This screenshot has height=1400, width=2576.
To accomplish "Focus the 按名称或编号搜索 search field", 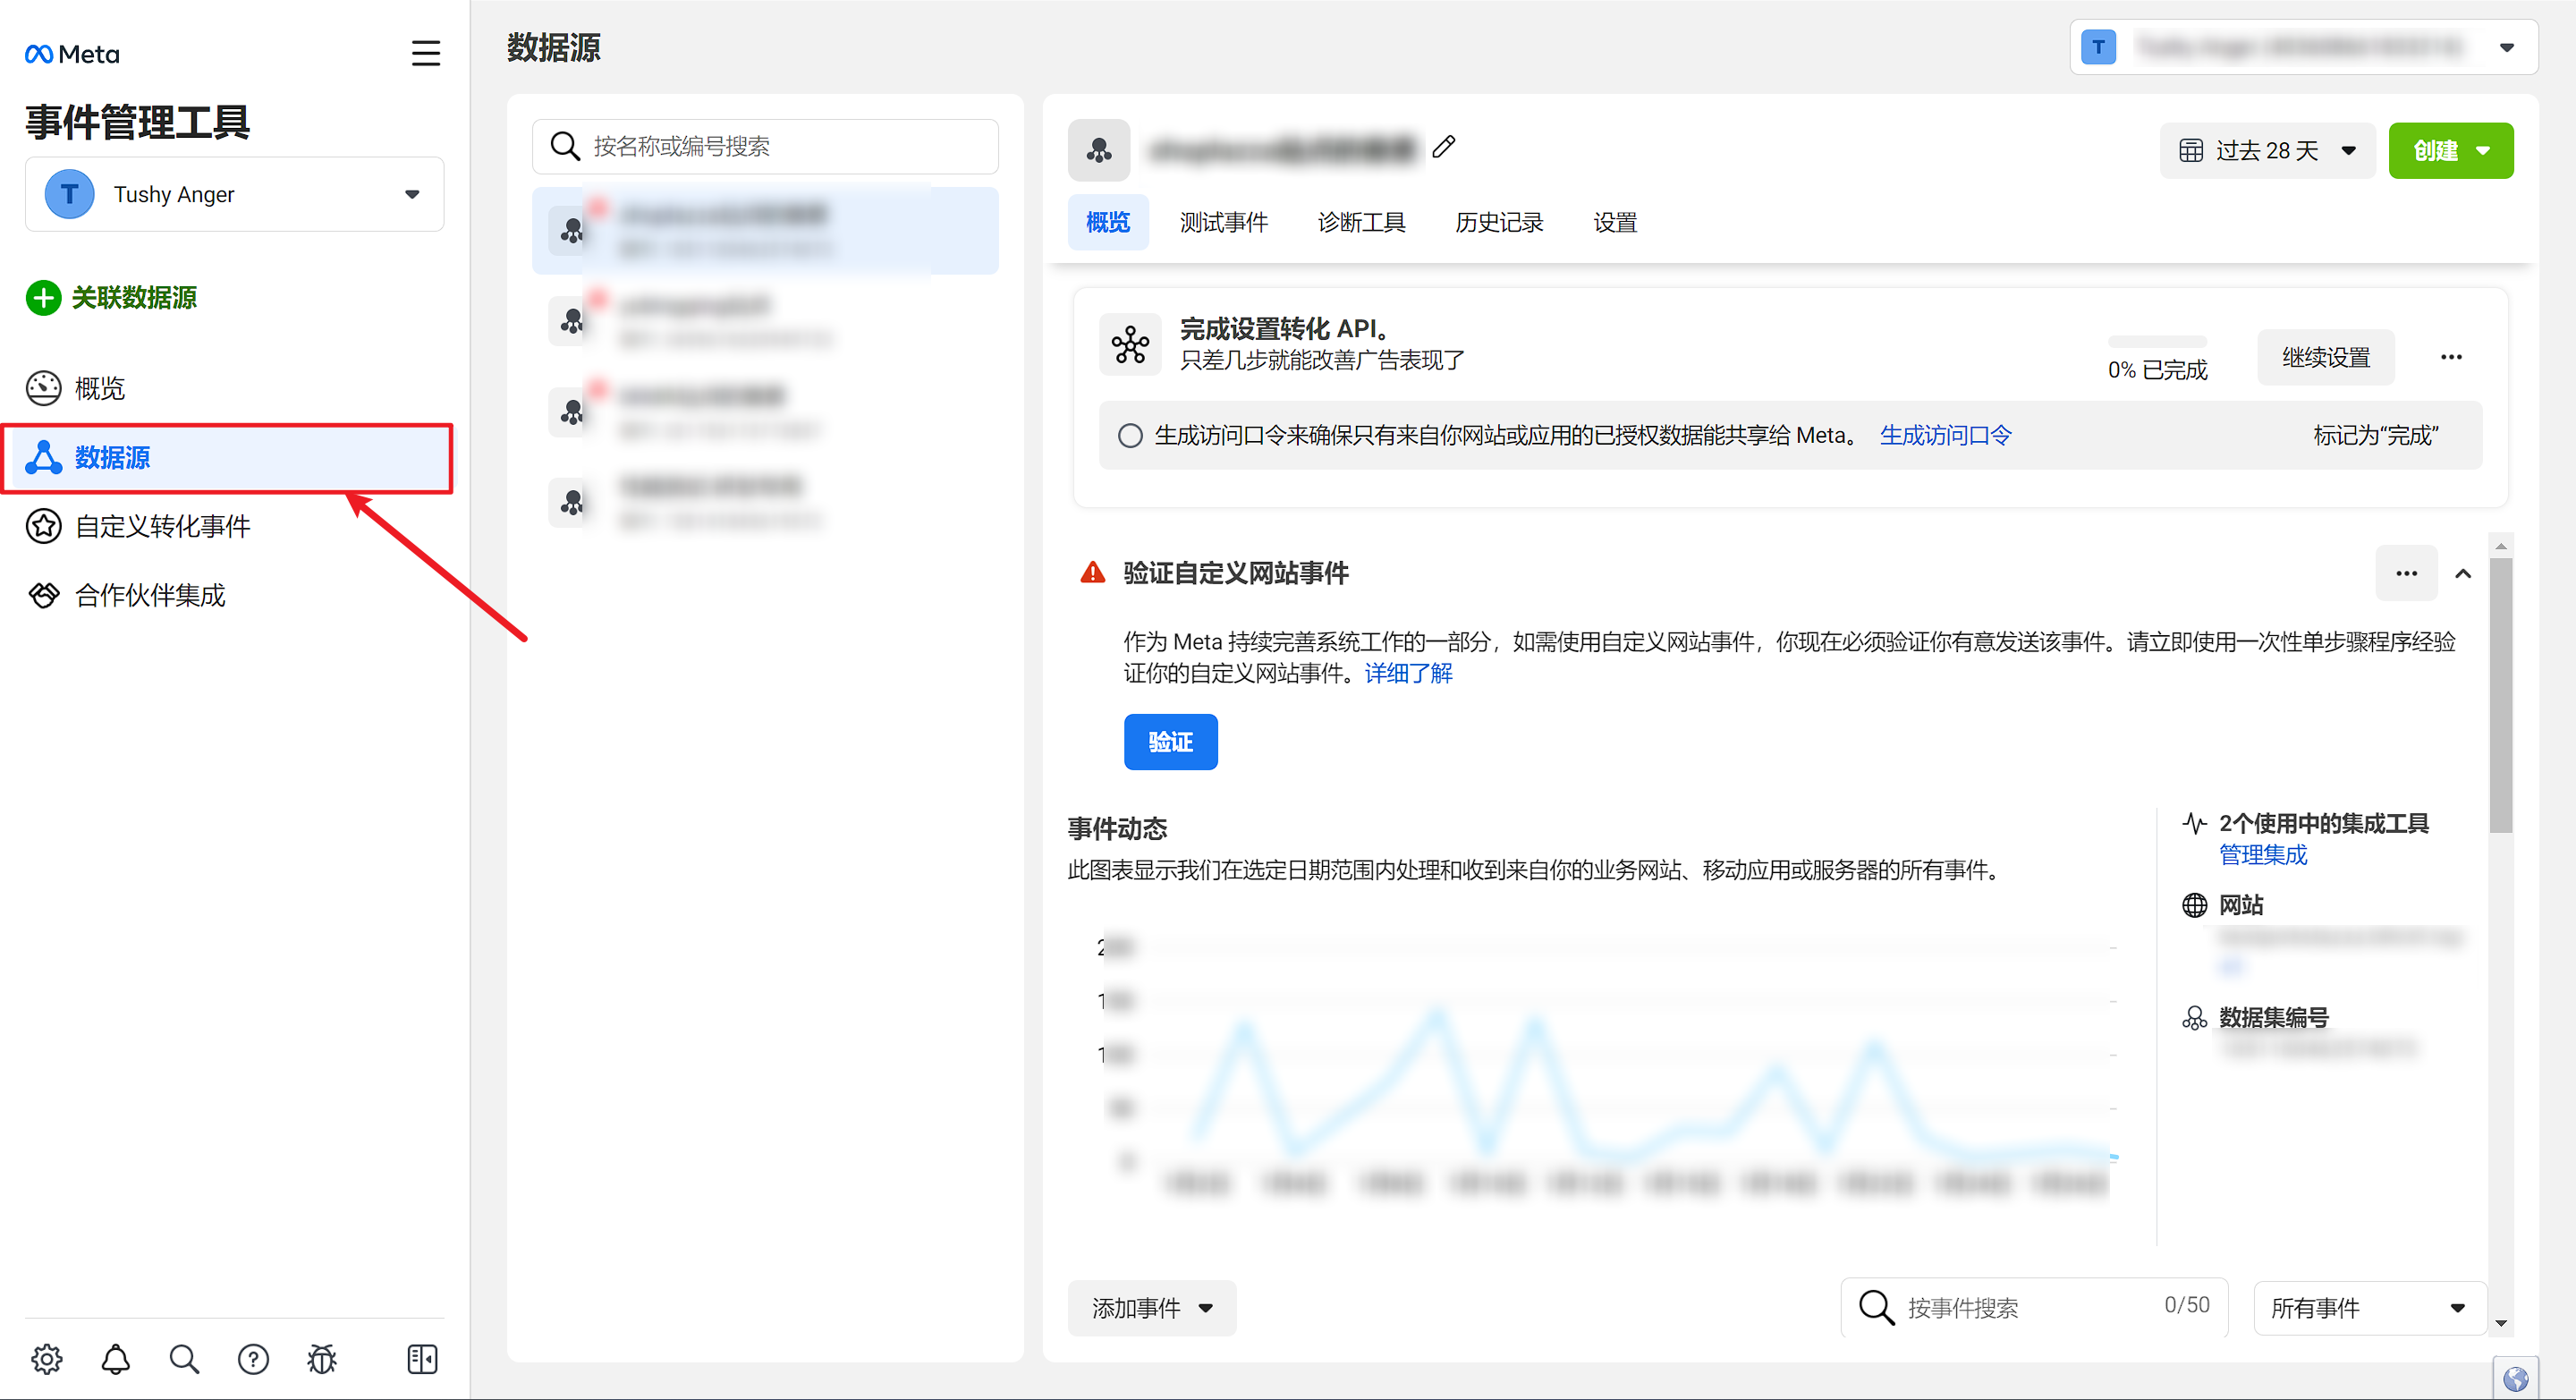I will pyautogui.click(x=765, y=146).
